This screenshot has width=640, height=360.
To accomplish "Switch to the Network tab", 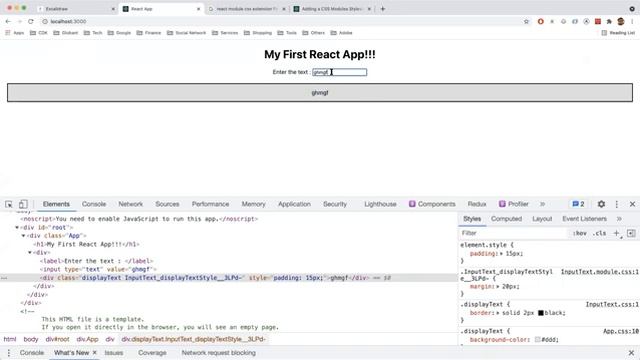I will coord(131,204).
